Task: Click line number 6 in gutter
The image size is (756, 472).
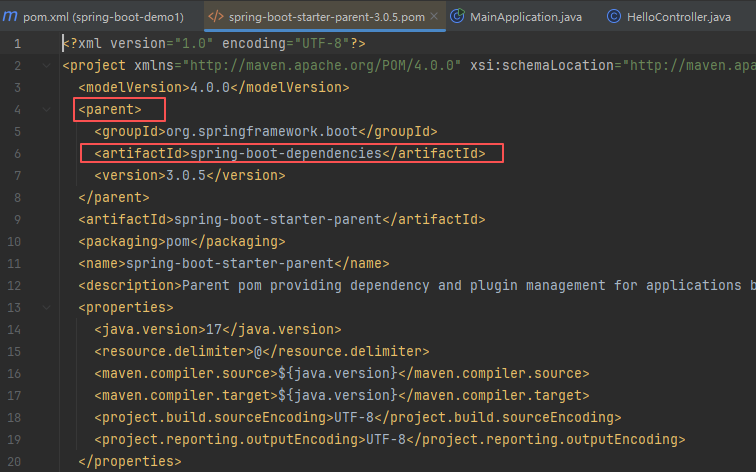Action: tap(18, 154)
